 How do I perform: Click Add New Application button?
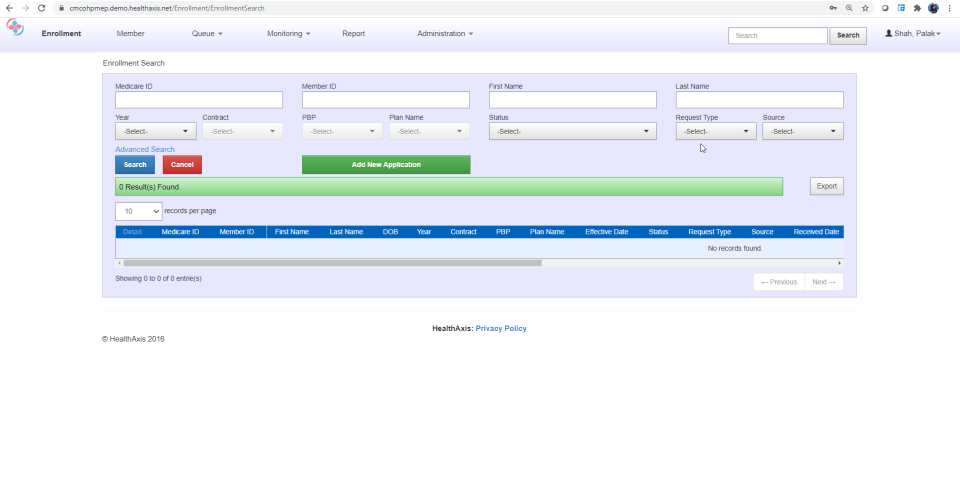point(386,165)
